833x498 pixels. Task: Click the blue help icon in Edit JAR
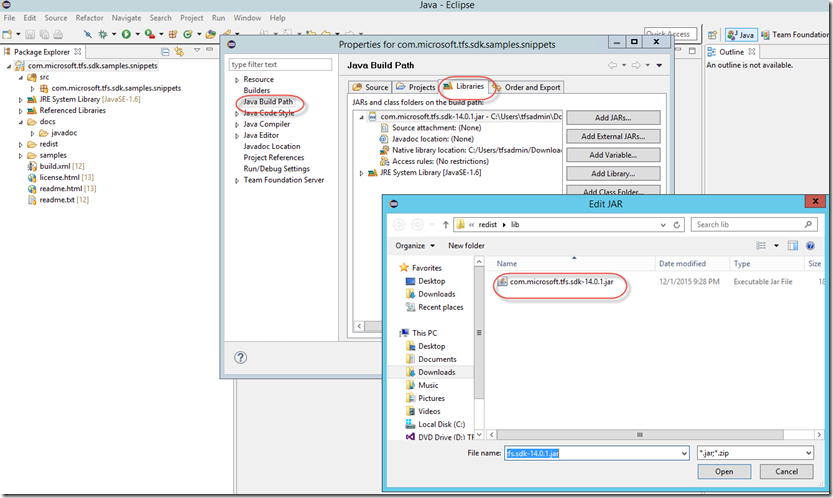pyautogui.click(x=810, y=246)
